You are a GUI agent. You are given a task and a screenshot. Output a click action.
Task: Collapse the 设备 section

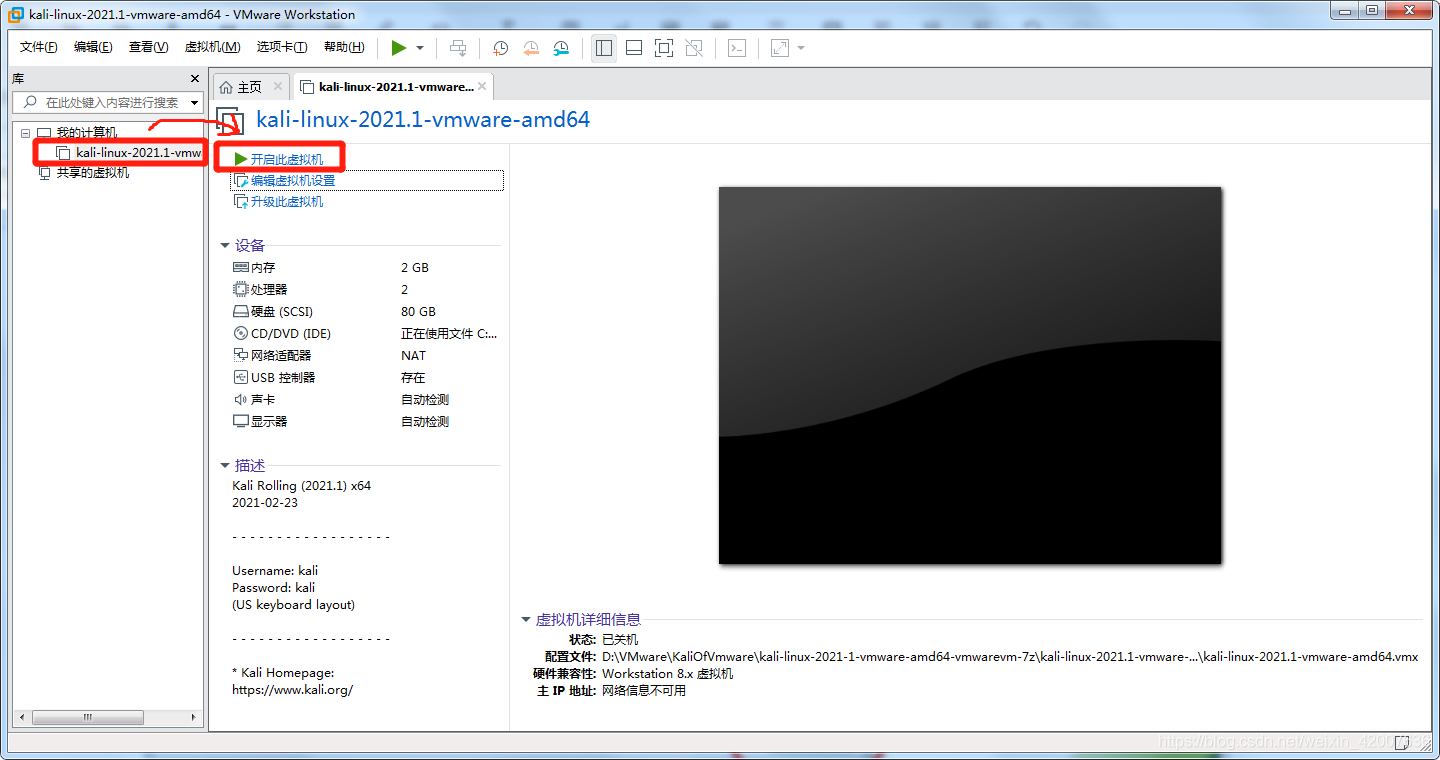225,245
